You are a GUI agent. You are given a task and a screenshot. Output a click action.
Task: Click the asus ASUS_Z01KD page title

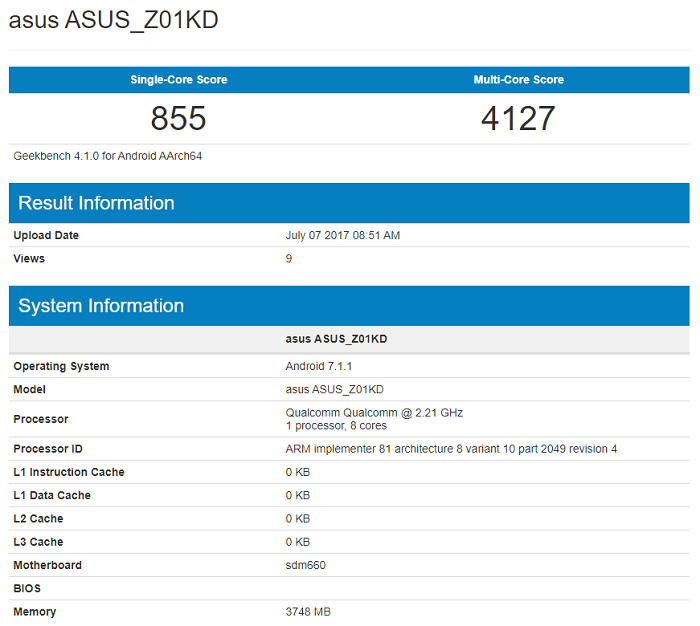tap(113, 20)
